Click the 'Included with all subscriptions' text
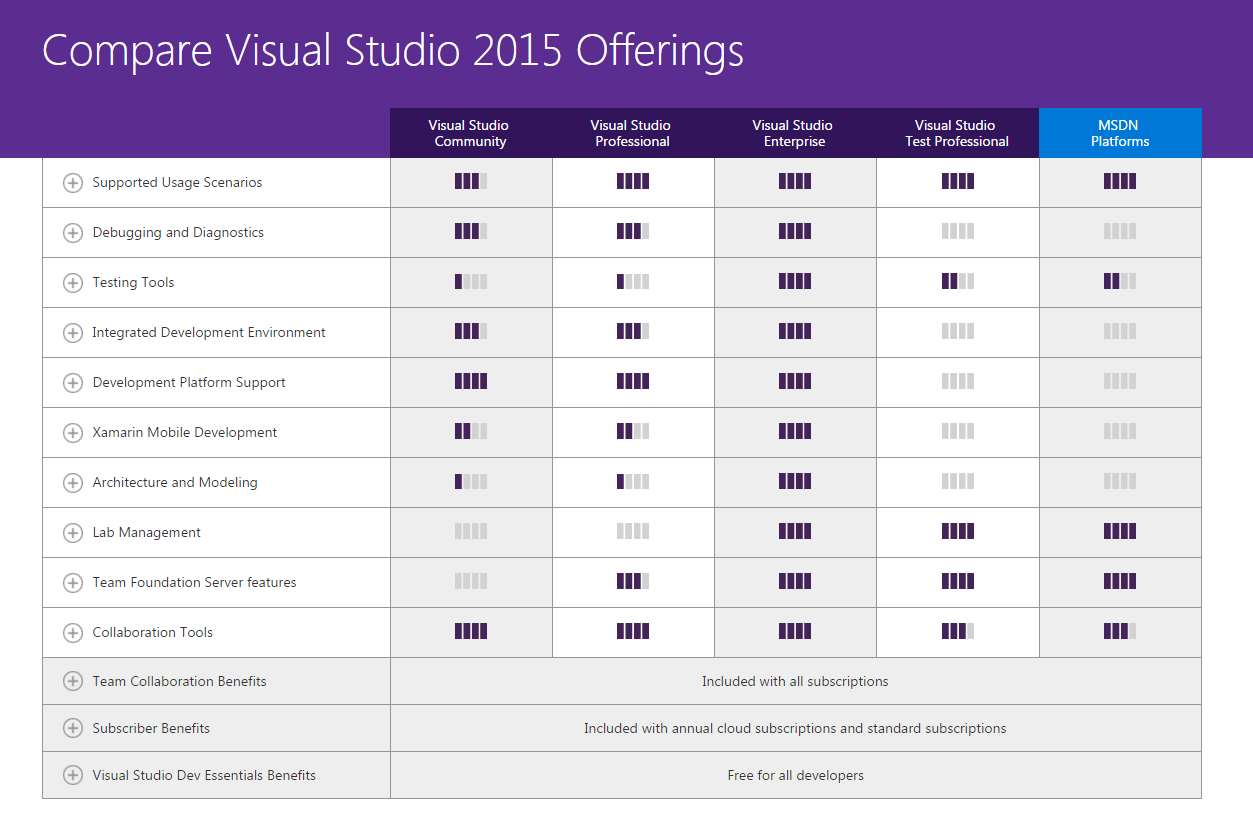 [x=795, y=682]
